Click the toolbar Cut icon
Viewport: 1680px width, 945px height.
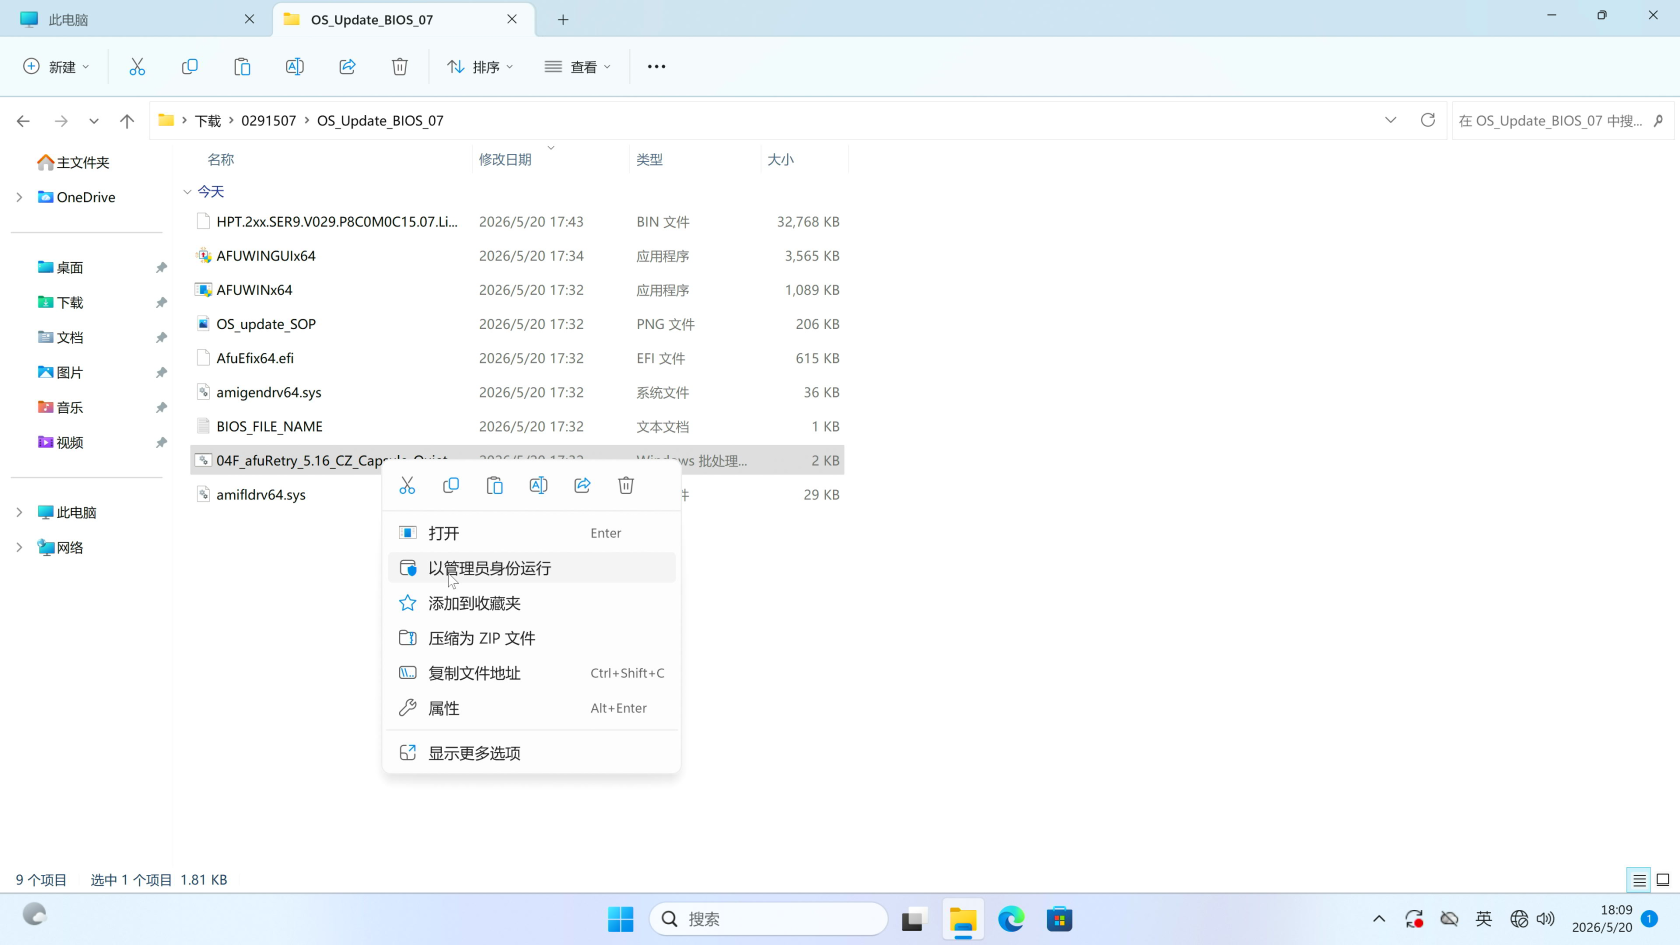click(137, 67)
